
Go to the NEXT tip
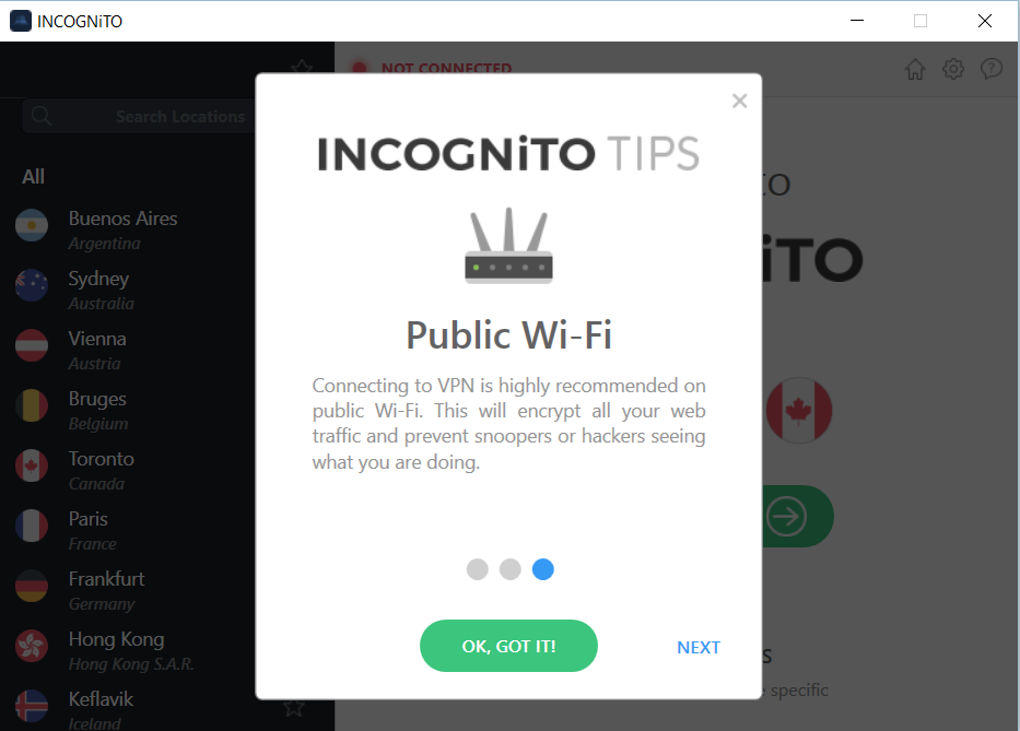coord(698,647)
